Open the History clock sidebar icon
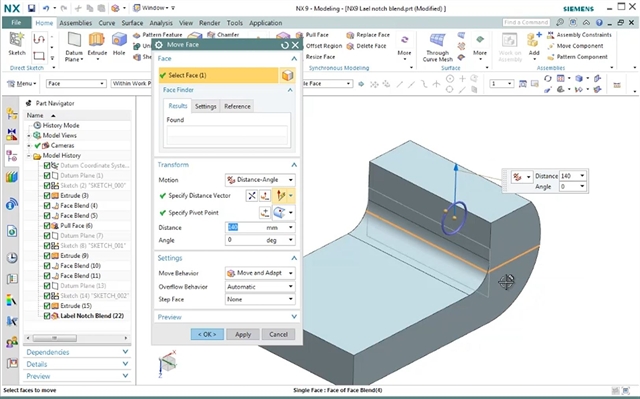This screenshot has height=399, width=640. tap(11, 258)
